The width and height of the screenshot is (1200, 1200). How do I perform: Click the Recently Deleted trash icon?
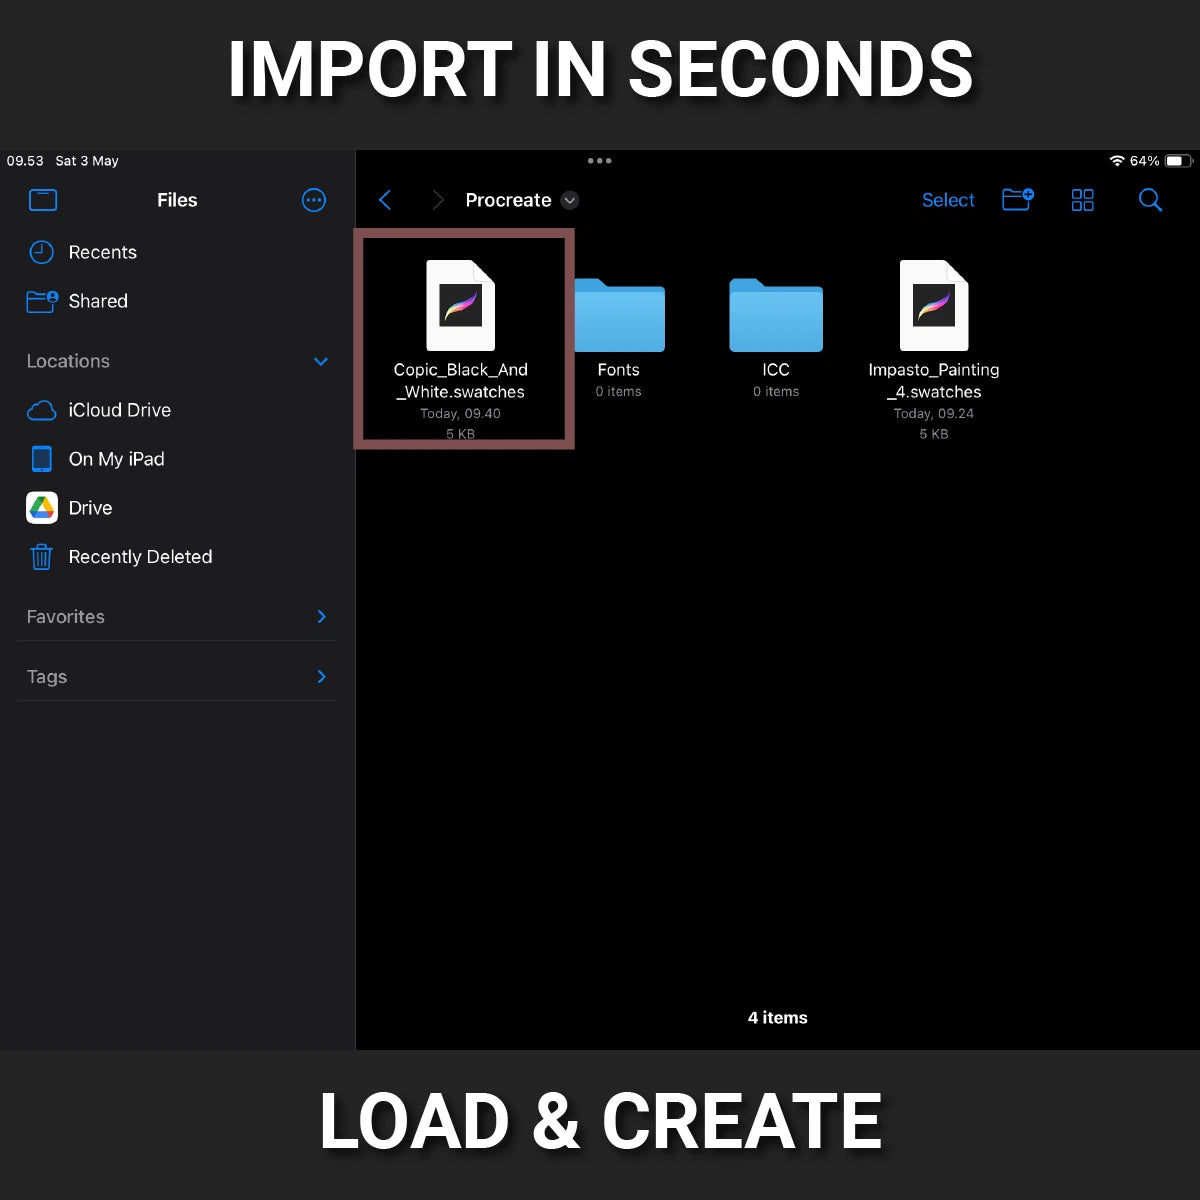click(x=41, y=557)
